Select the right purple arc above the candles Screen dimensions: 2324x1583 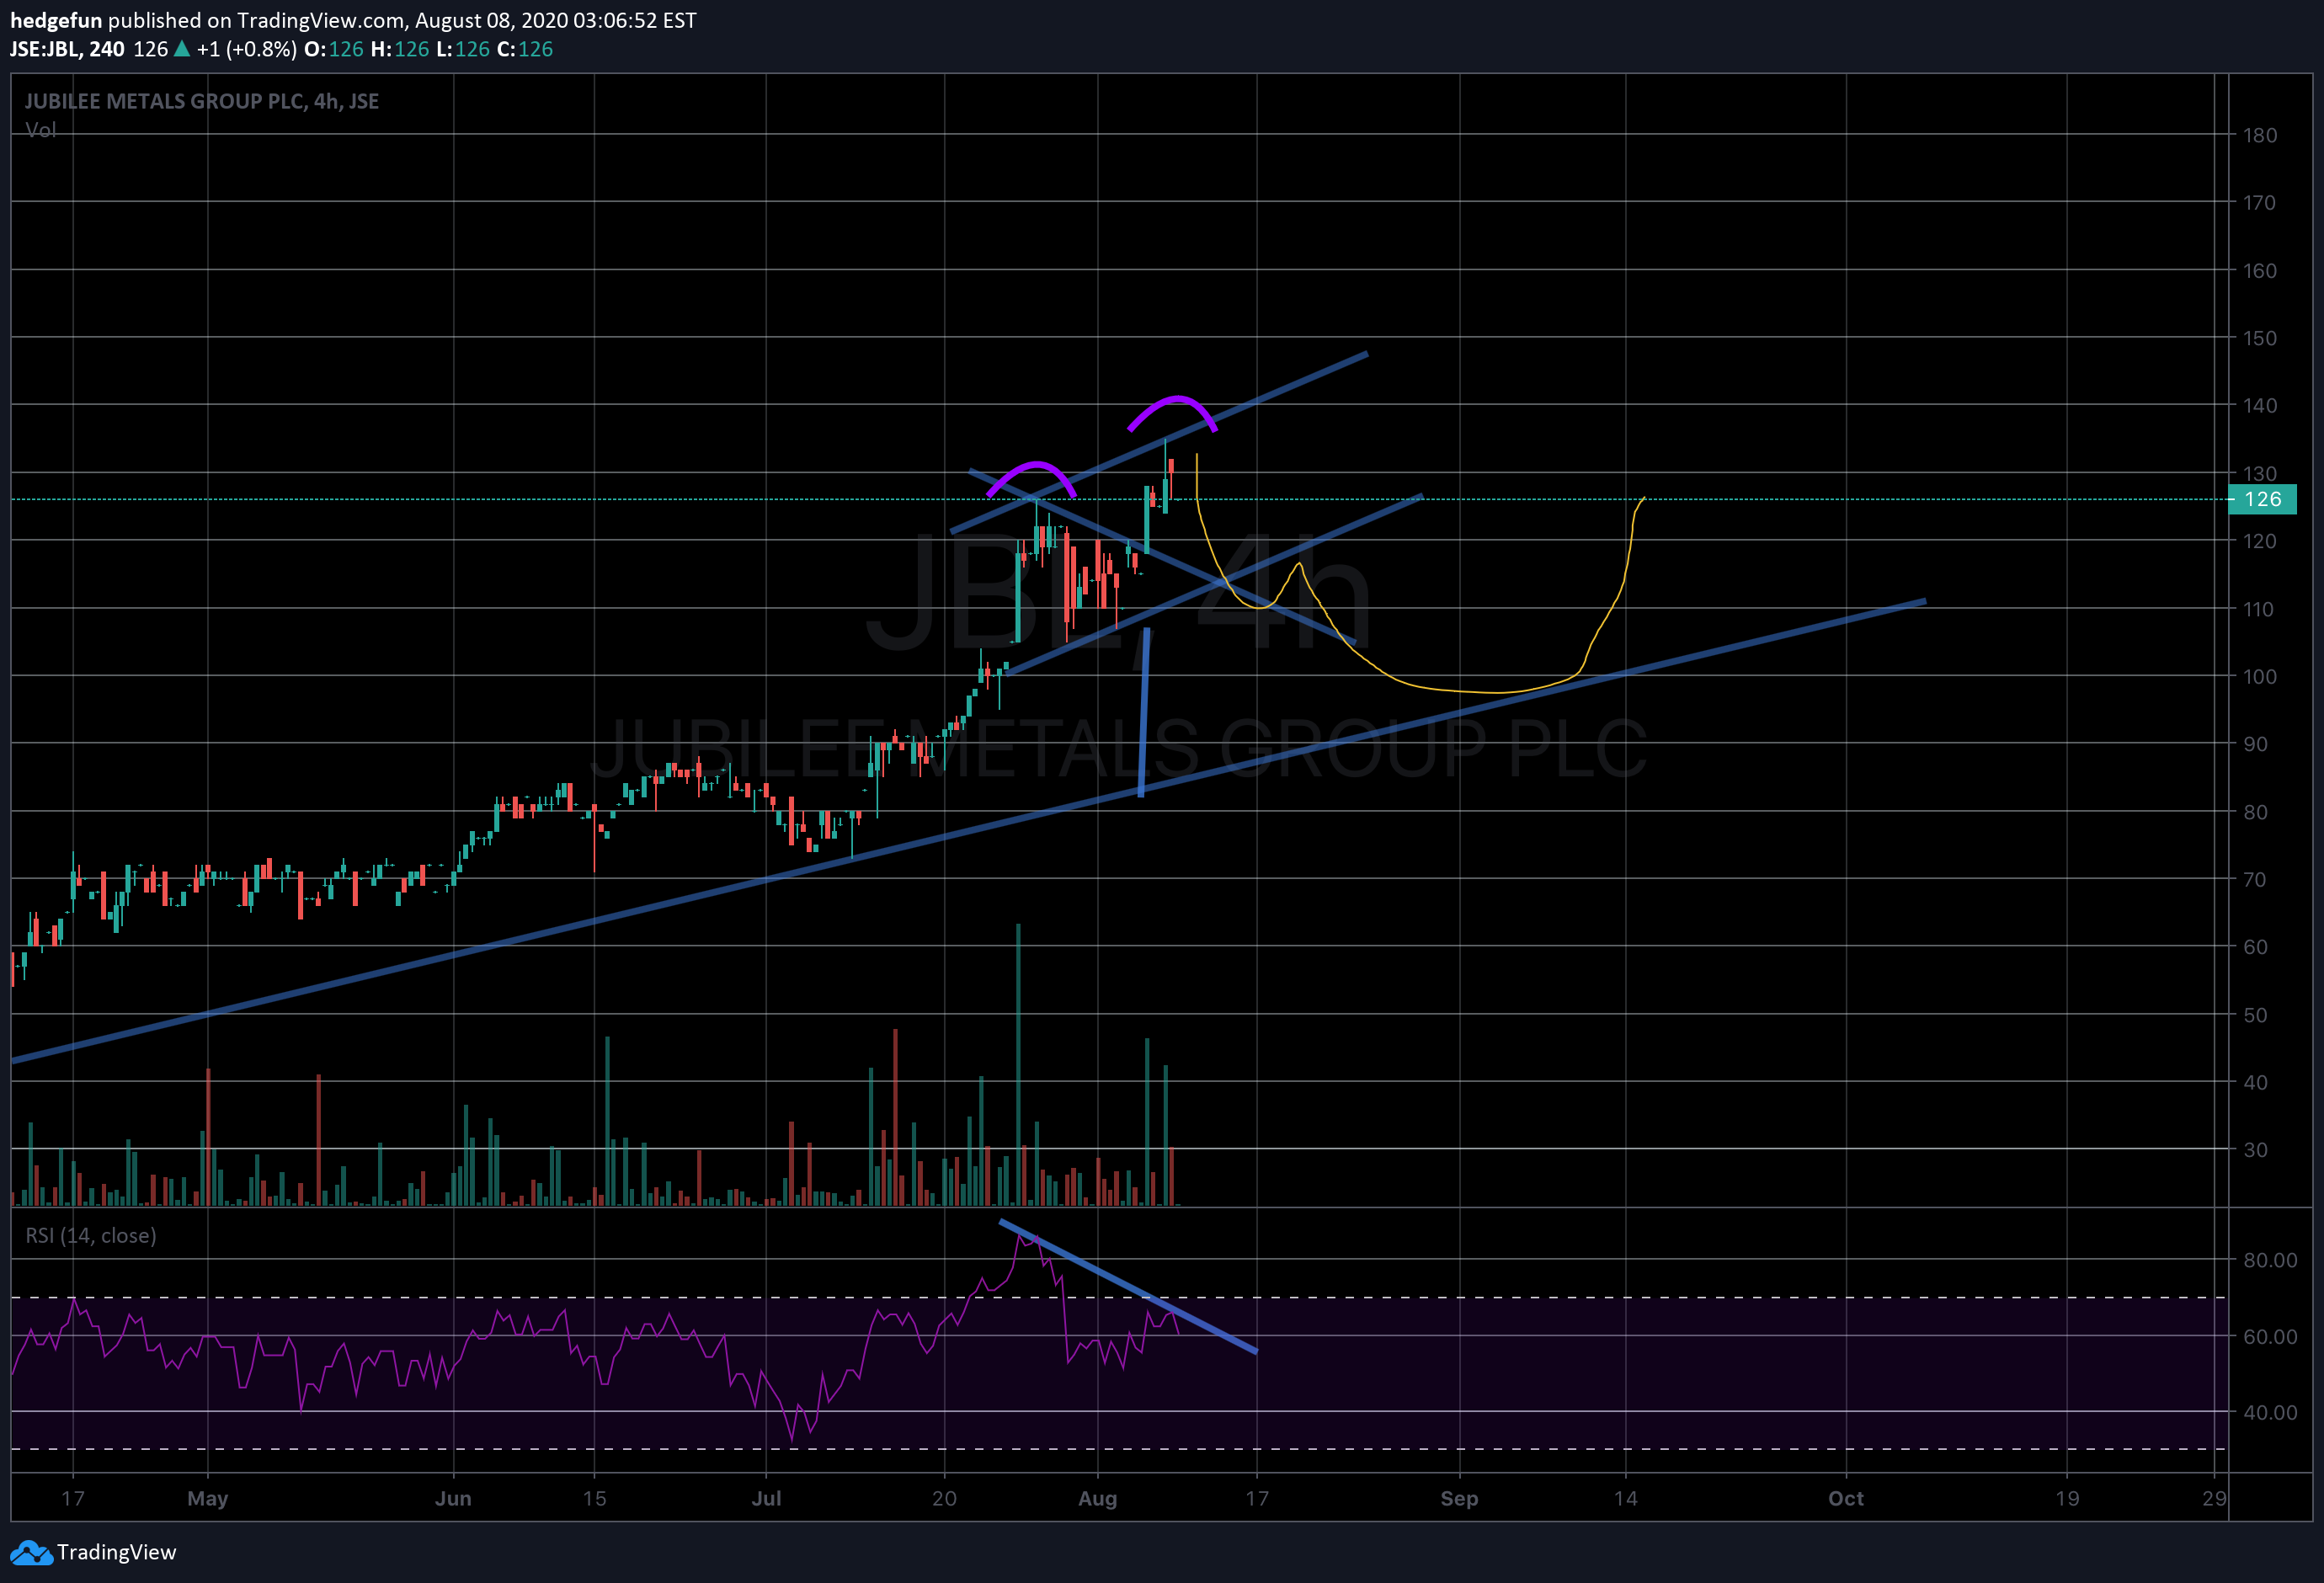pyautogui.click(x=1177, y=399)
